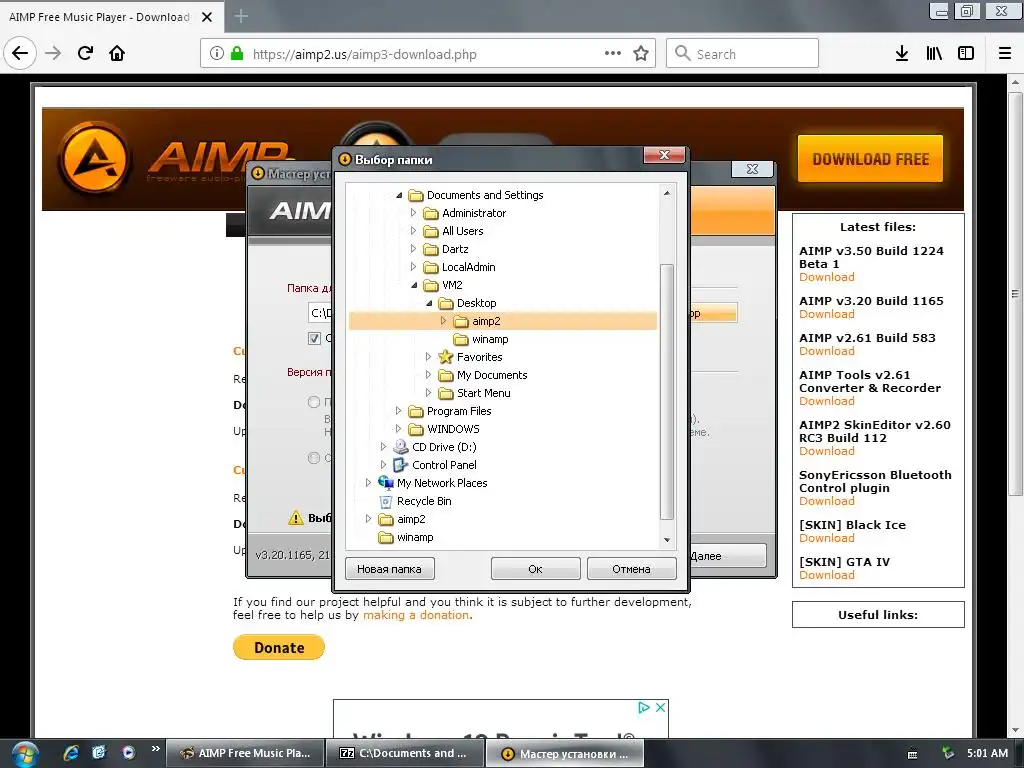The image size is (1024, 768).
Task: Click the tree scrollbar down arrow
Action: pos(667,539)
